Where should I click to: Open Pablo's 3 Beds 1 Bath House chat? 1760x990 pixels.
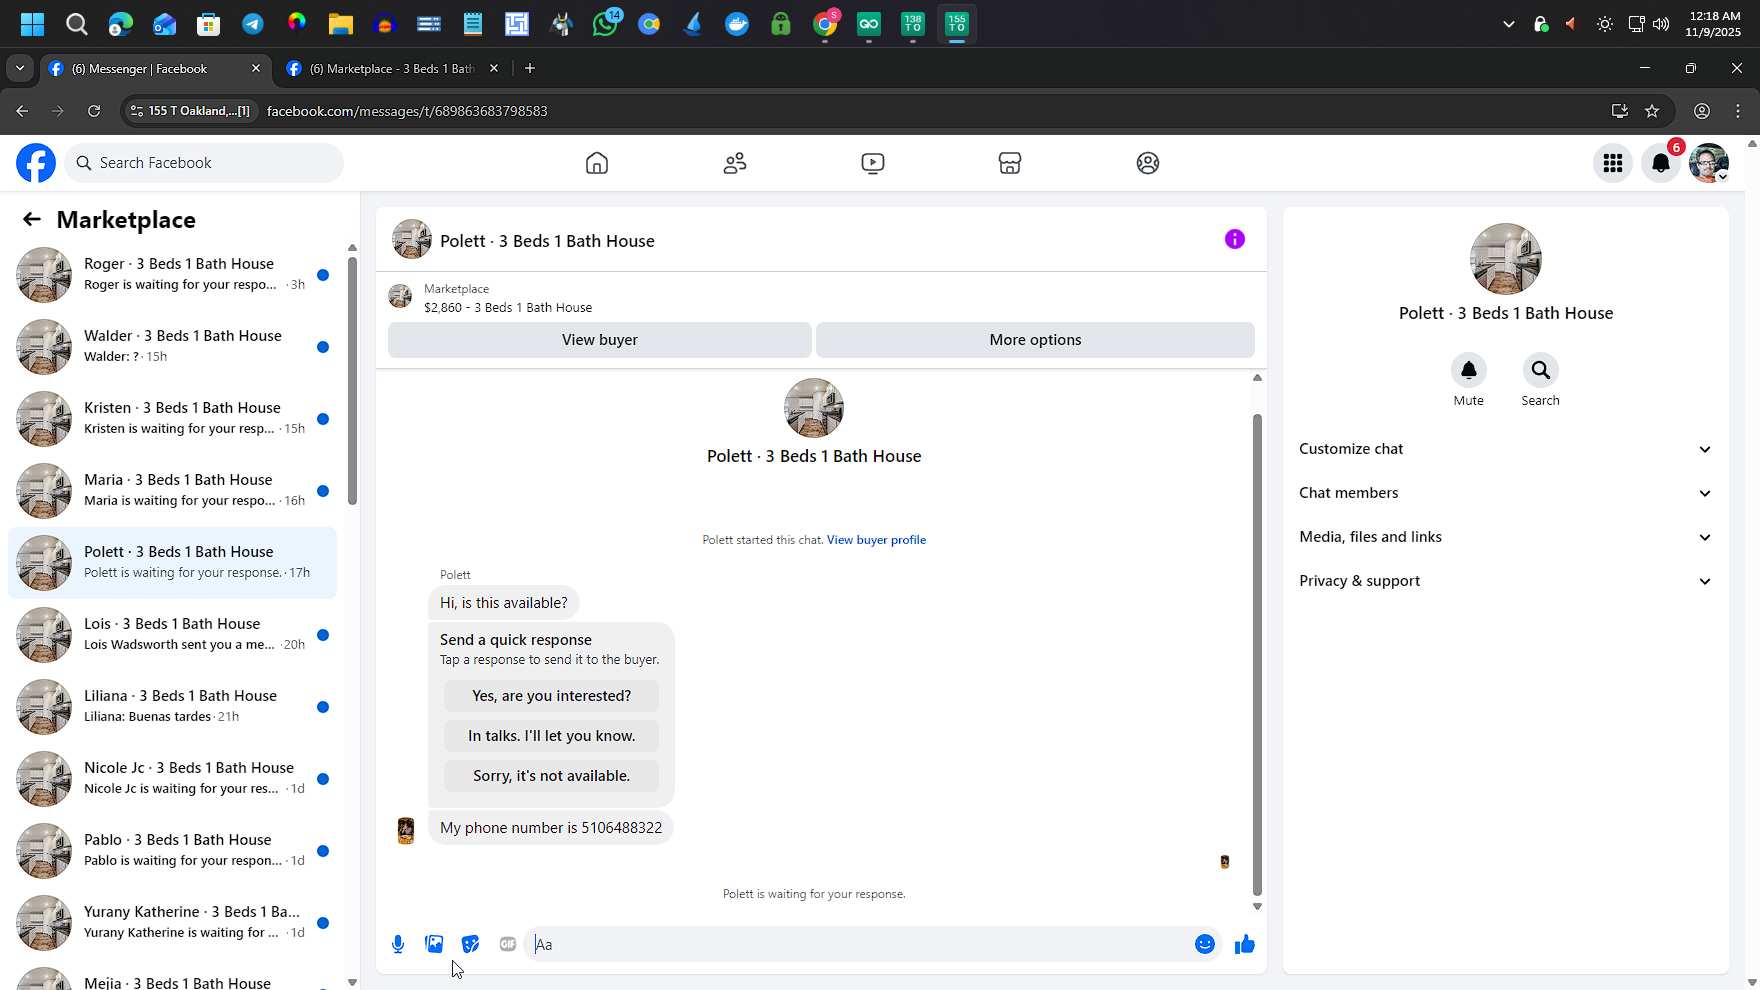click(173, 851)
